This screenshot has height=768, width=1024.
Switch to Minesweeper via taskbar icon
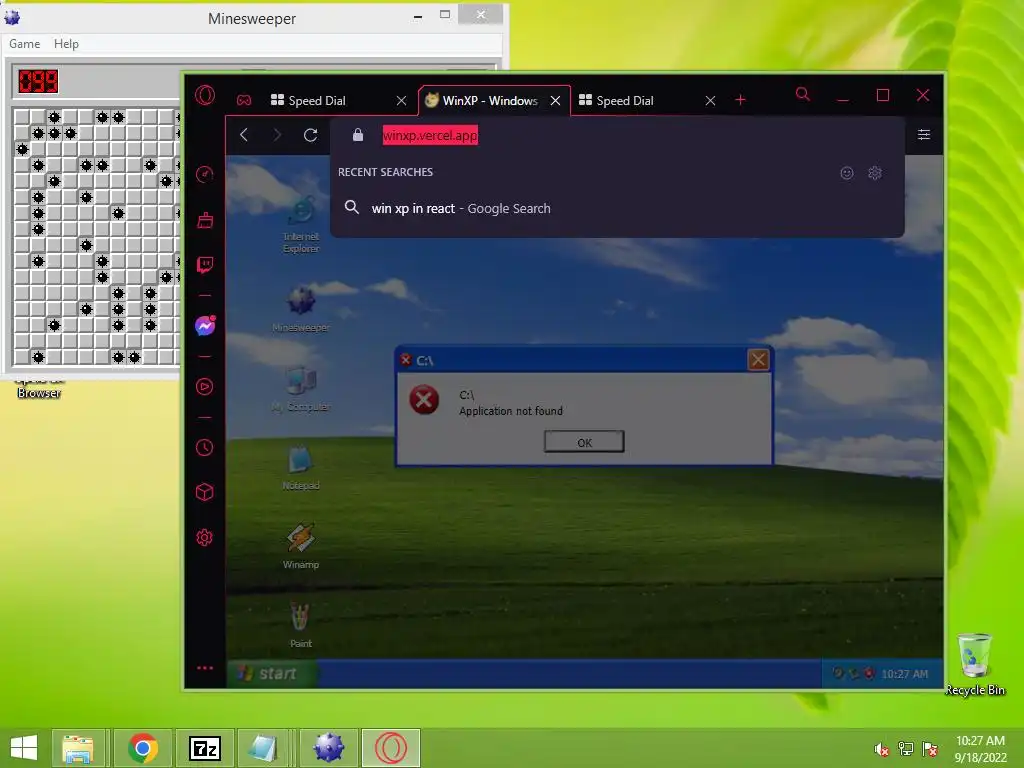[328, 748]
